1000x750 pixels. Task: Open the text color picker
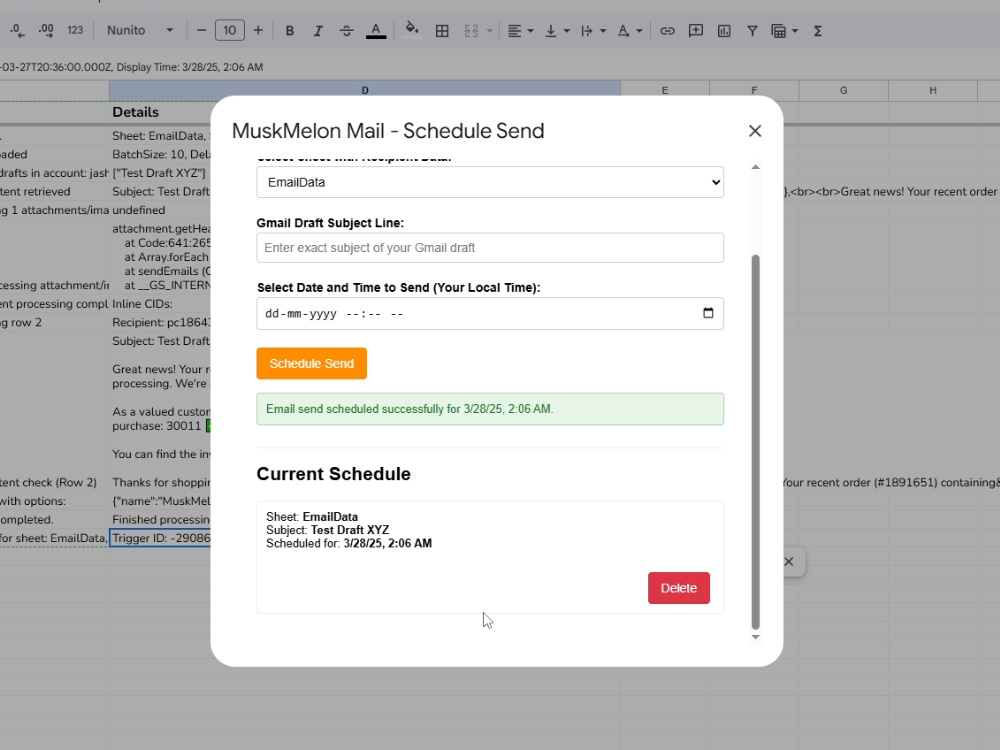tap(376, 31)
